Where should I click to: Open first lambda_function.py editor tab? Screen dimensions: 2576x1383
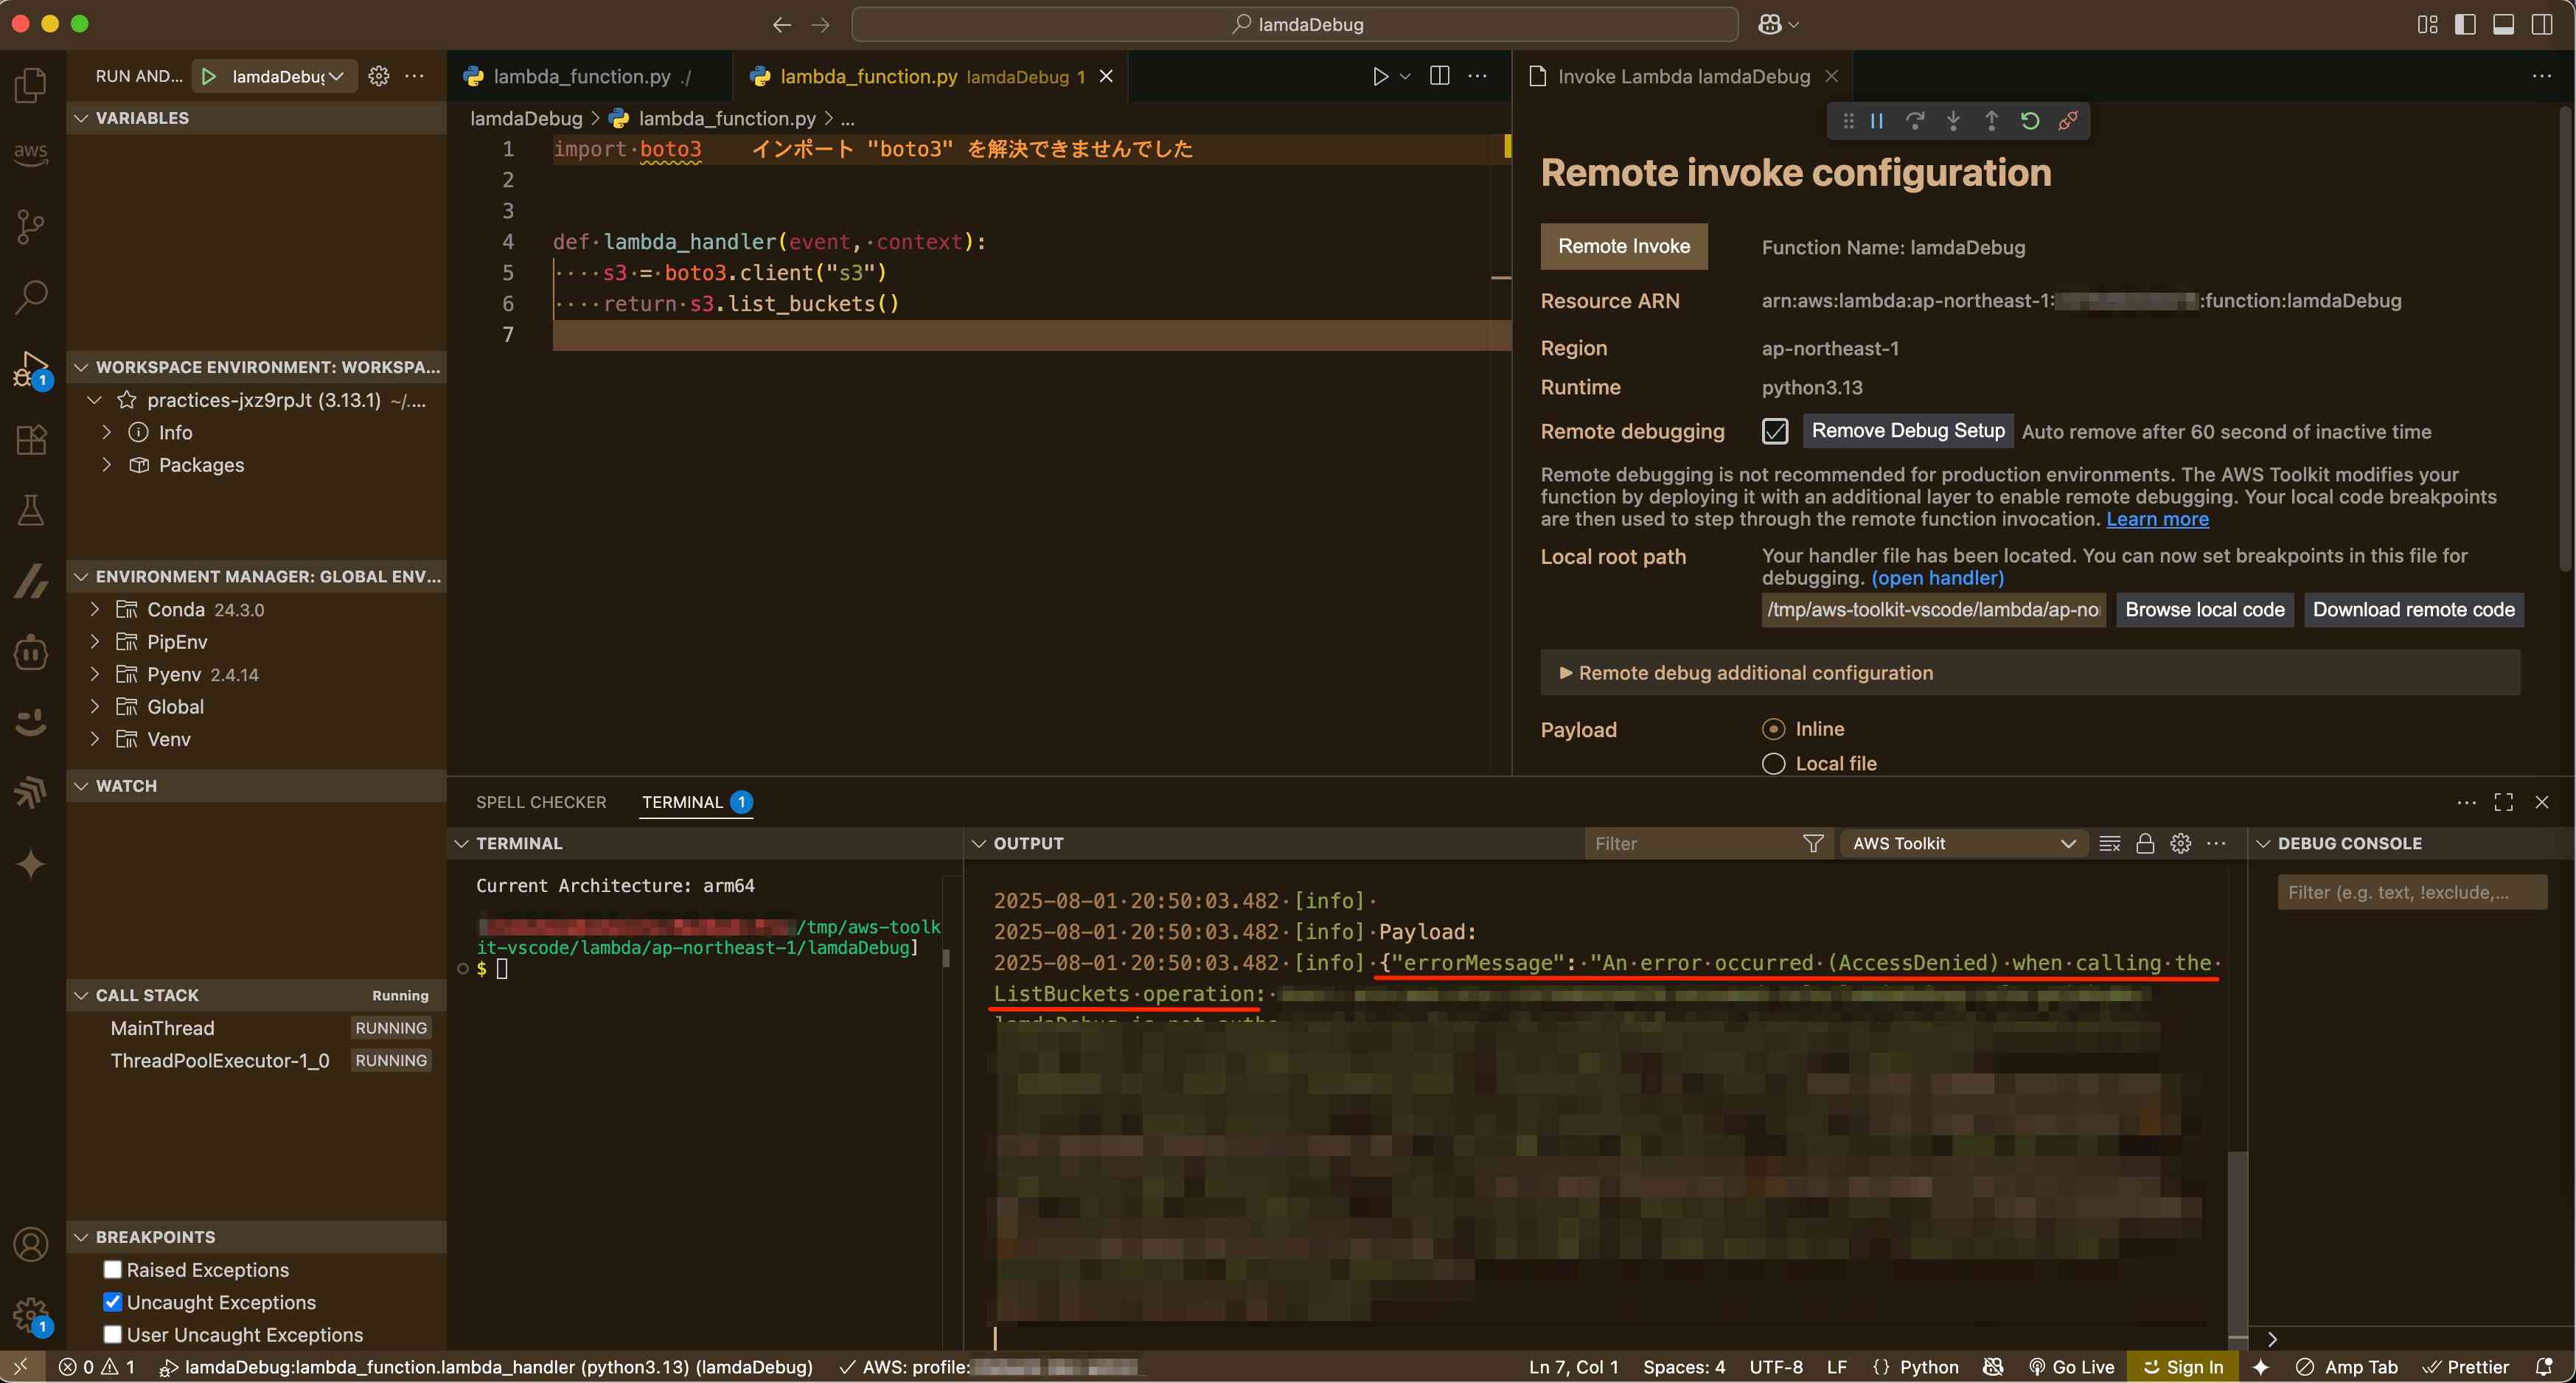click(x=582, y=76)
